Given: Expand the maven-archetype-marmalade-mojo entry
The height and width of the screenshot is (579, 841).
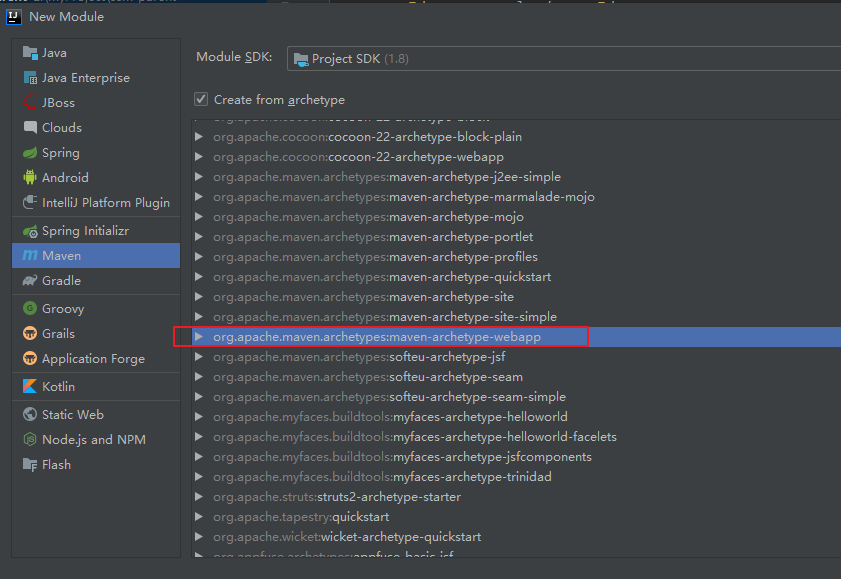Looking at the screenshot, I should [x=199, y=197].
